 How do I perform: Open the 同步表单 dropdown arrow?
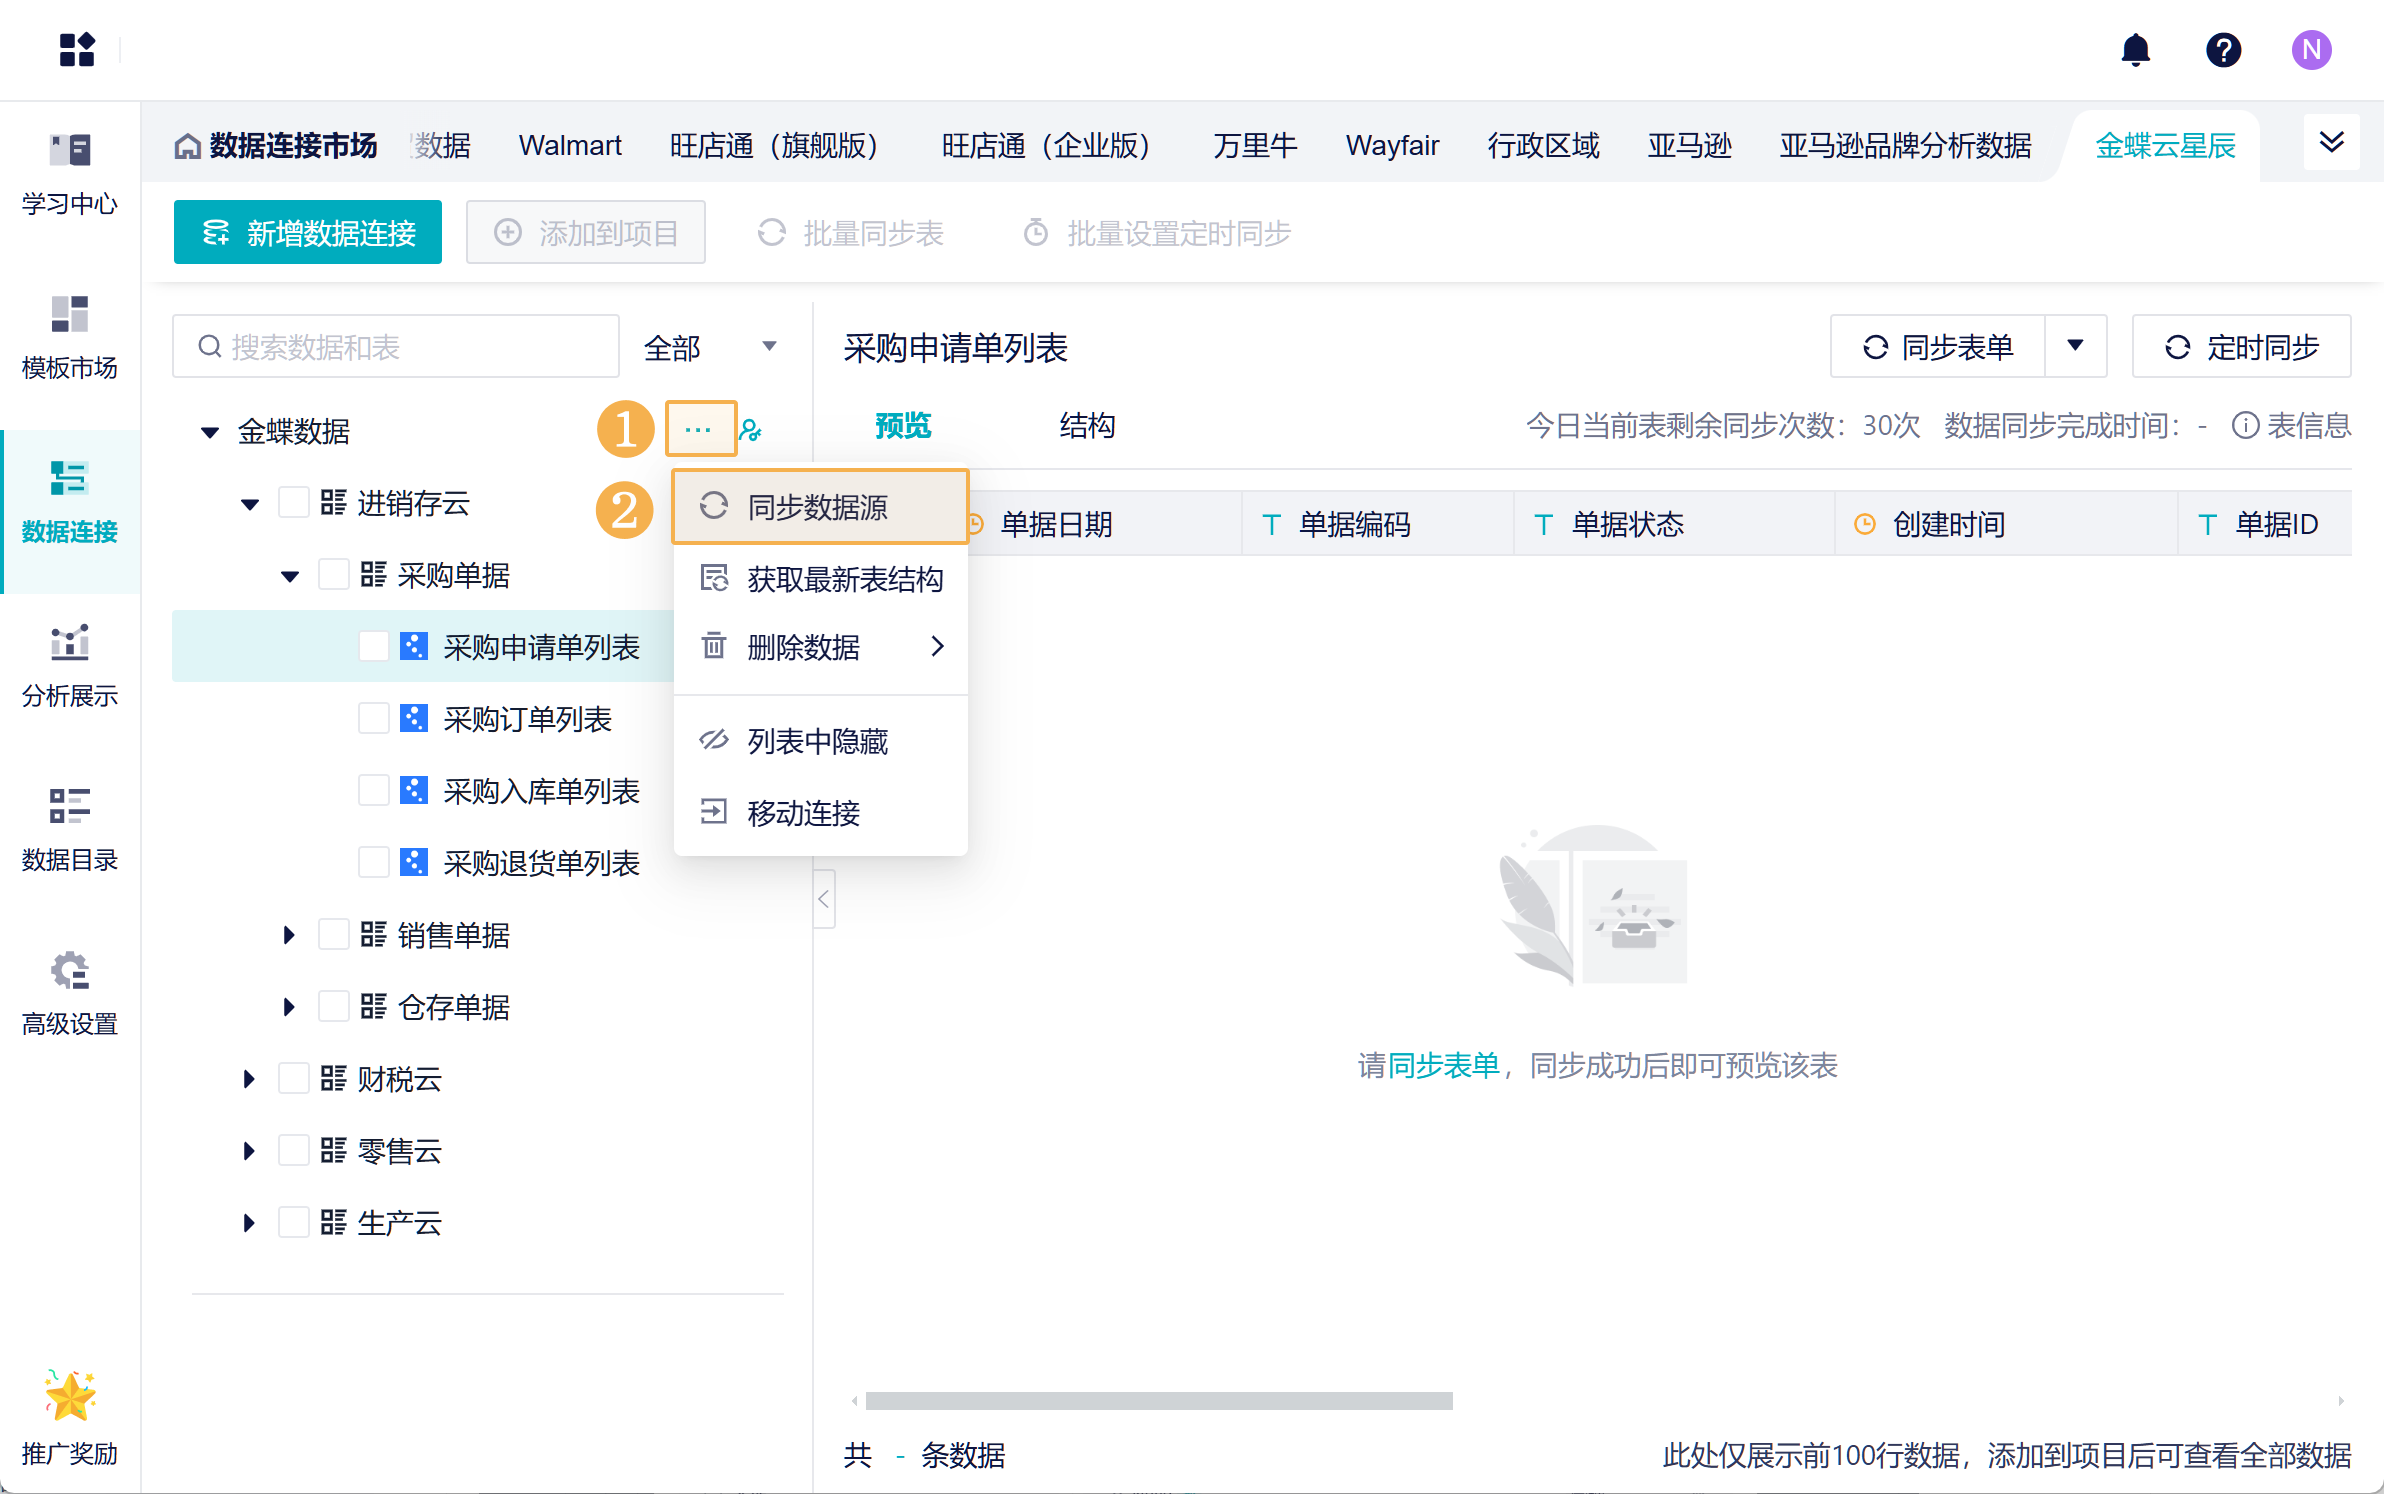(x=2076, y=346)
